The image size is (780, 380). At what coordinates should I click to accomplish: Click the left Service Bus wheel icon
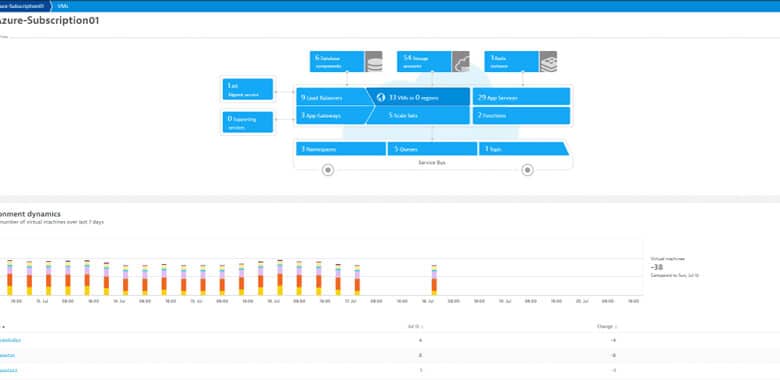click(327, 170)
